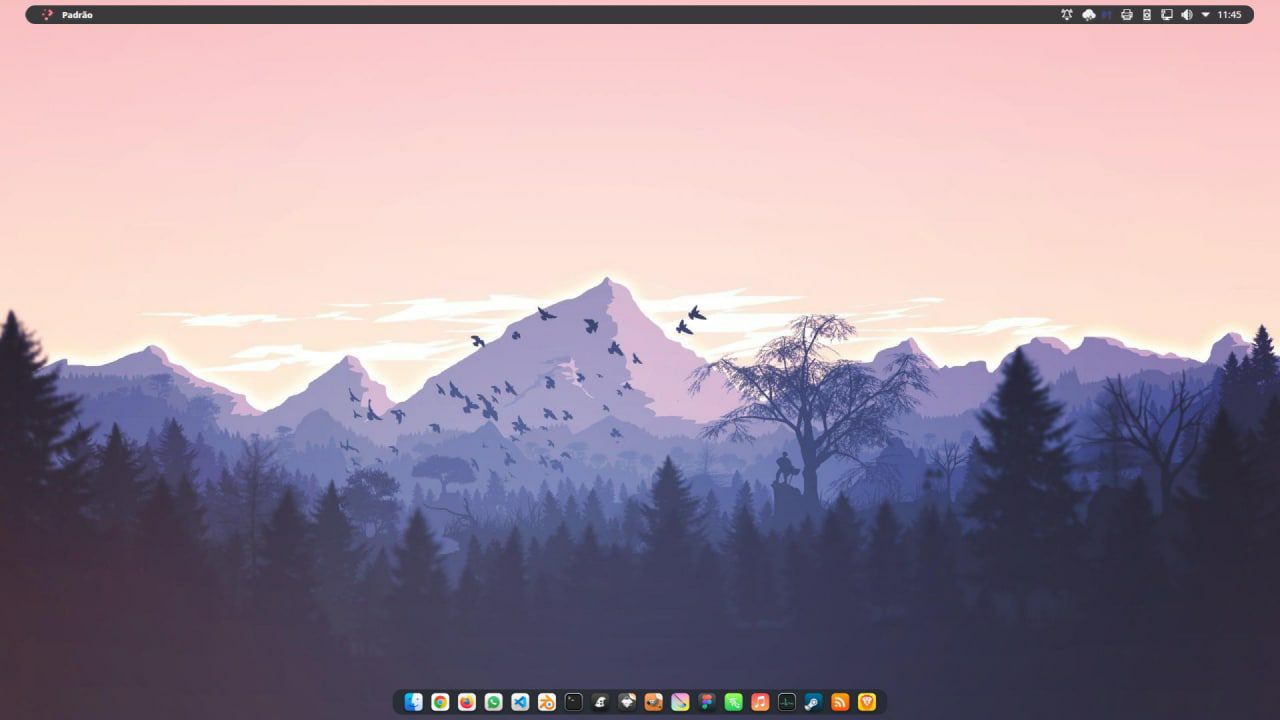Open WhatsApp from the dock
The height and width of the screenshot is (720, 1280).
coord(493,702)
